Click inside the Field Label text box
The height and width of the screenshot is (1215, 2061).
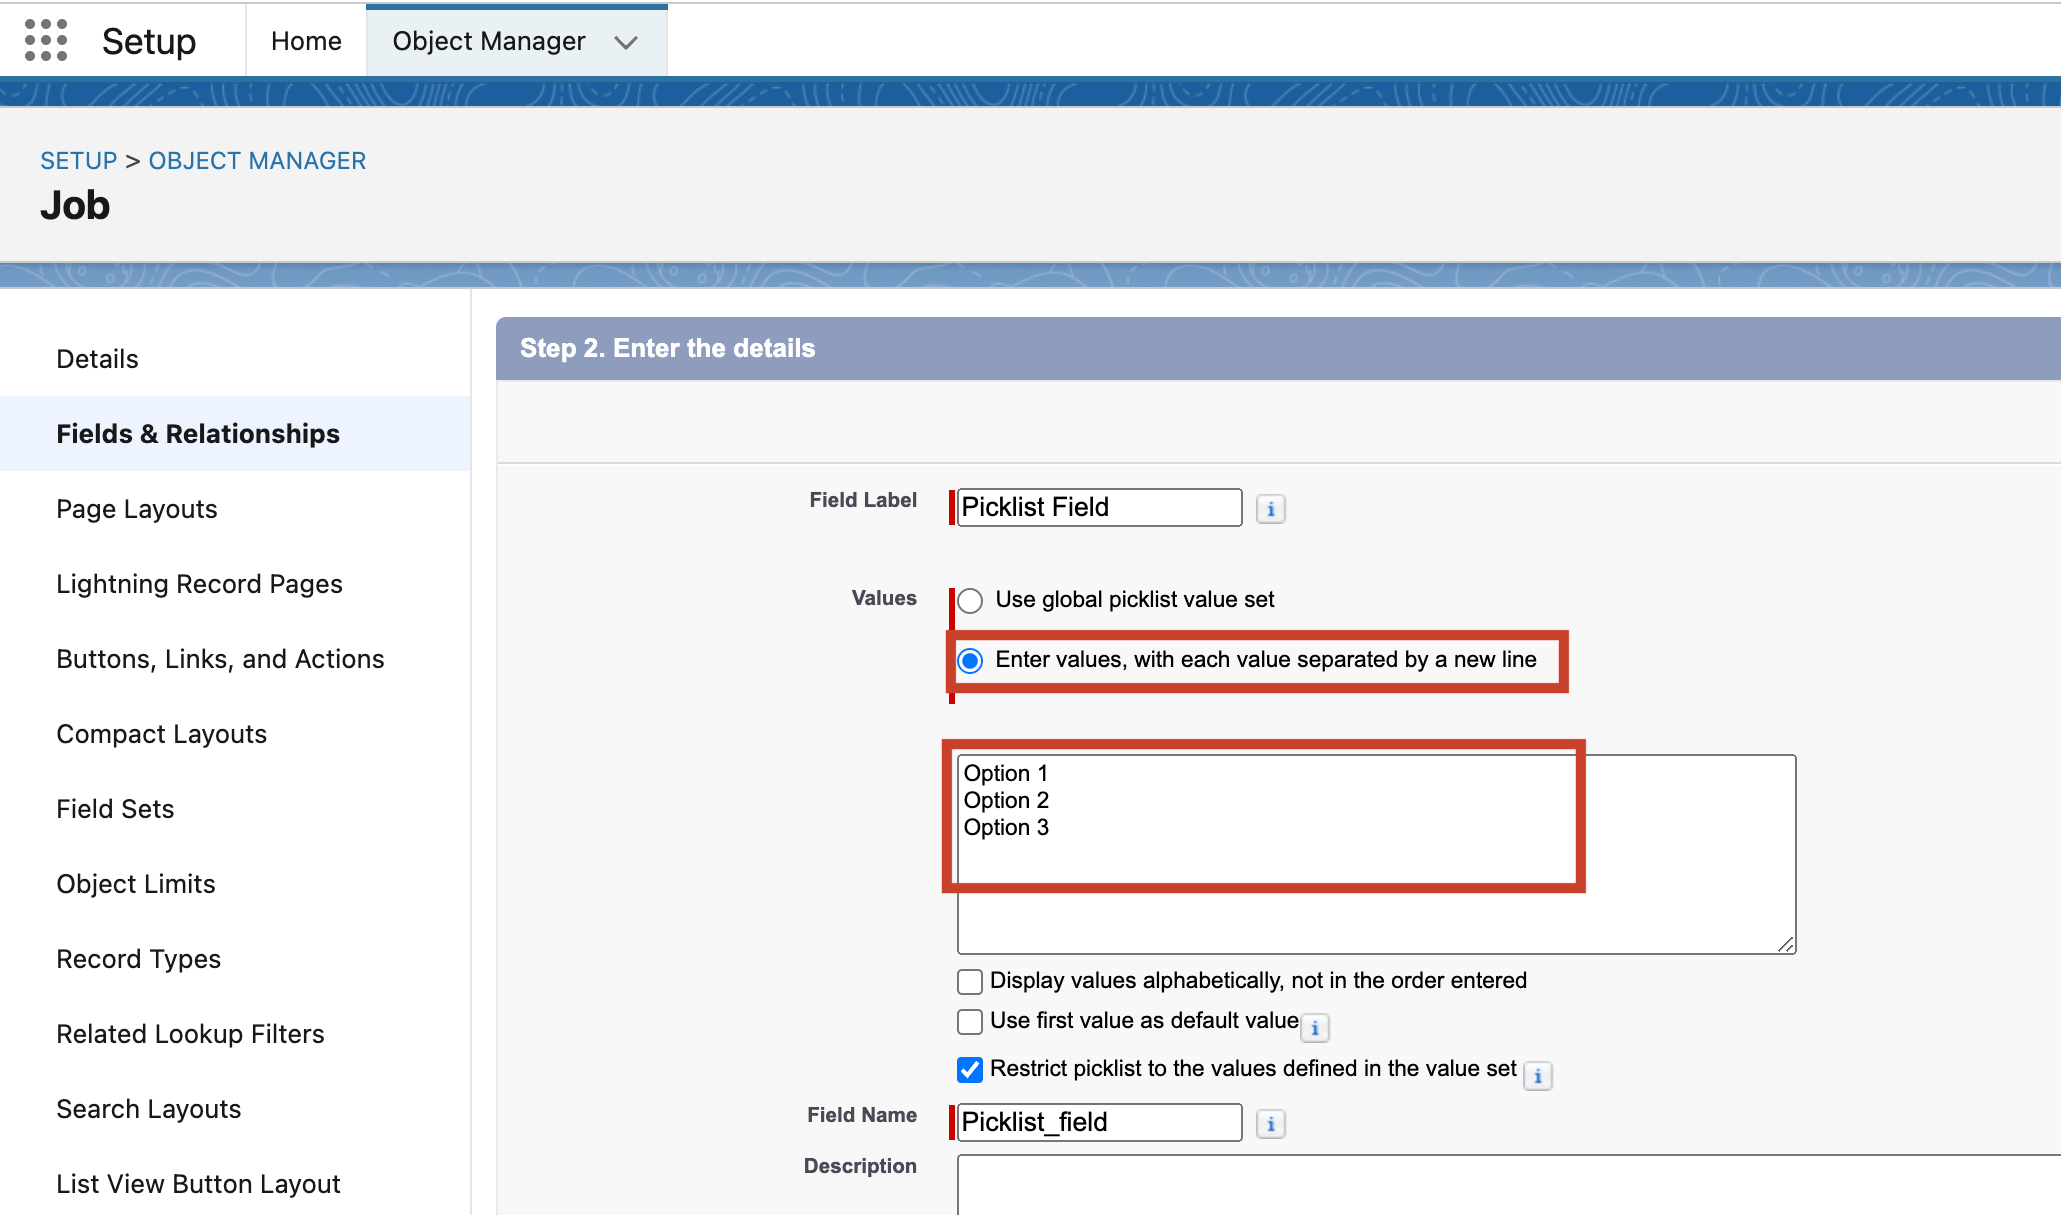click(1097, 507)
